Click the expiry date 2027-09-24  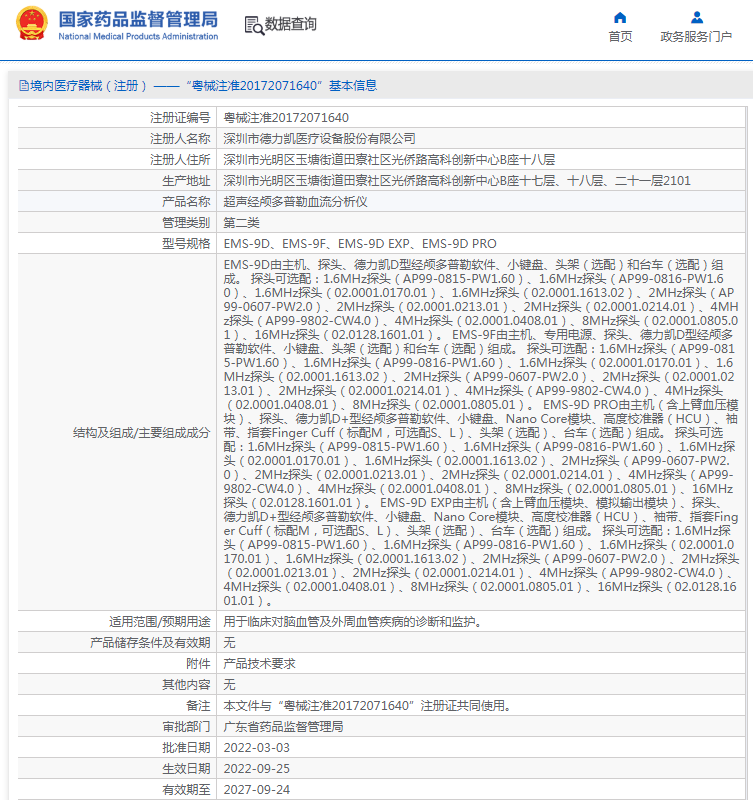point(256,789)
